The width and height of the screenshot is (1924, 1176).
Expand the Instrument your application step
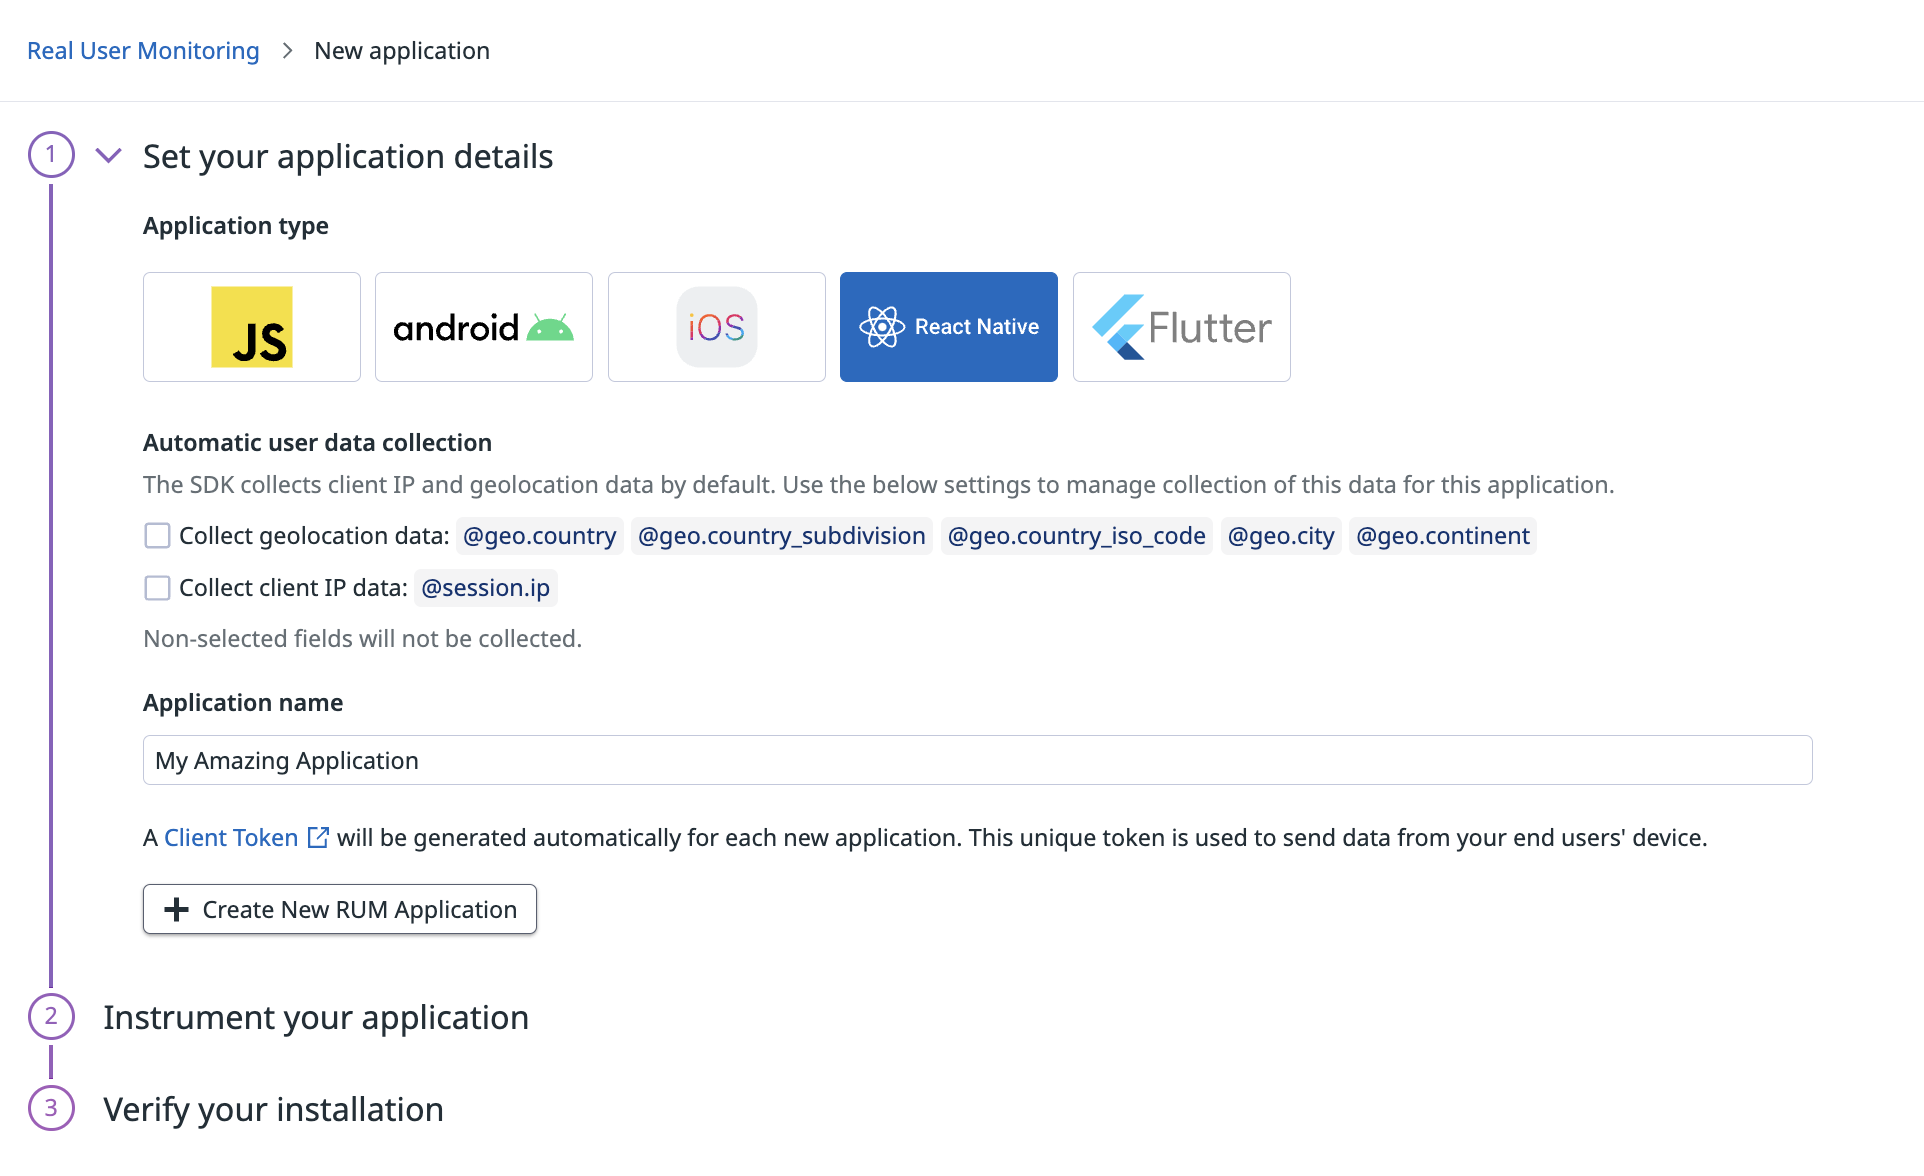click(x=316, y=1017)
